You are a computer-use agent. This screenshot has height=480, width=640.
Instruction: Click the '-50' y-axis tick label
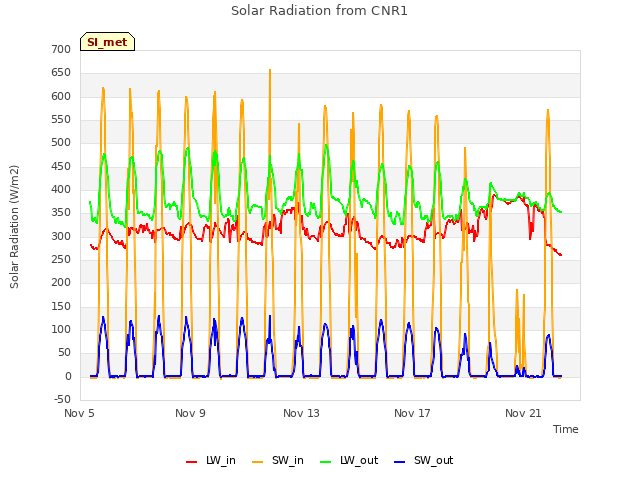[62, 399]
